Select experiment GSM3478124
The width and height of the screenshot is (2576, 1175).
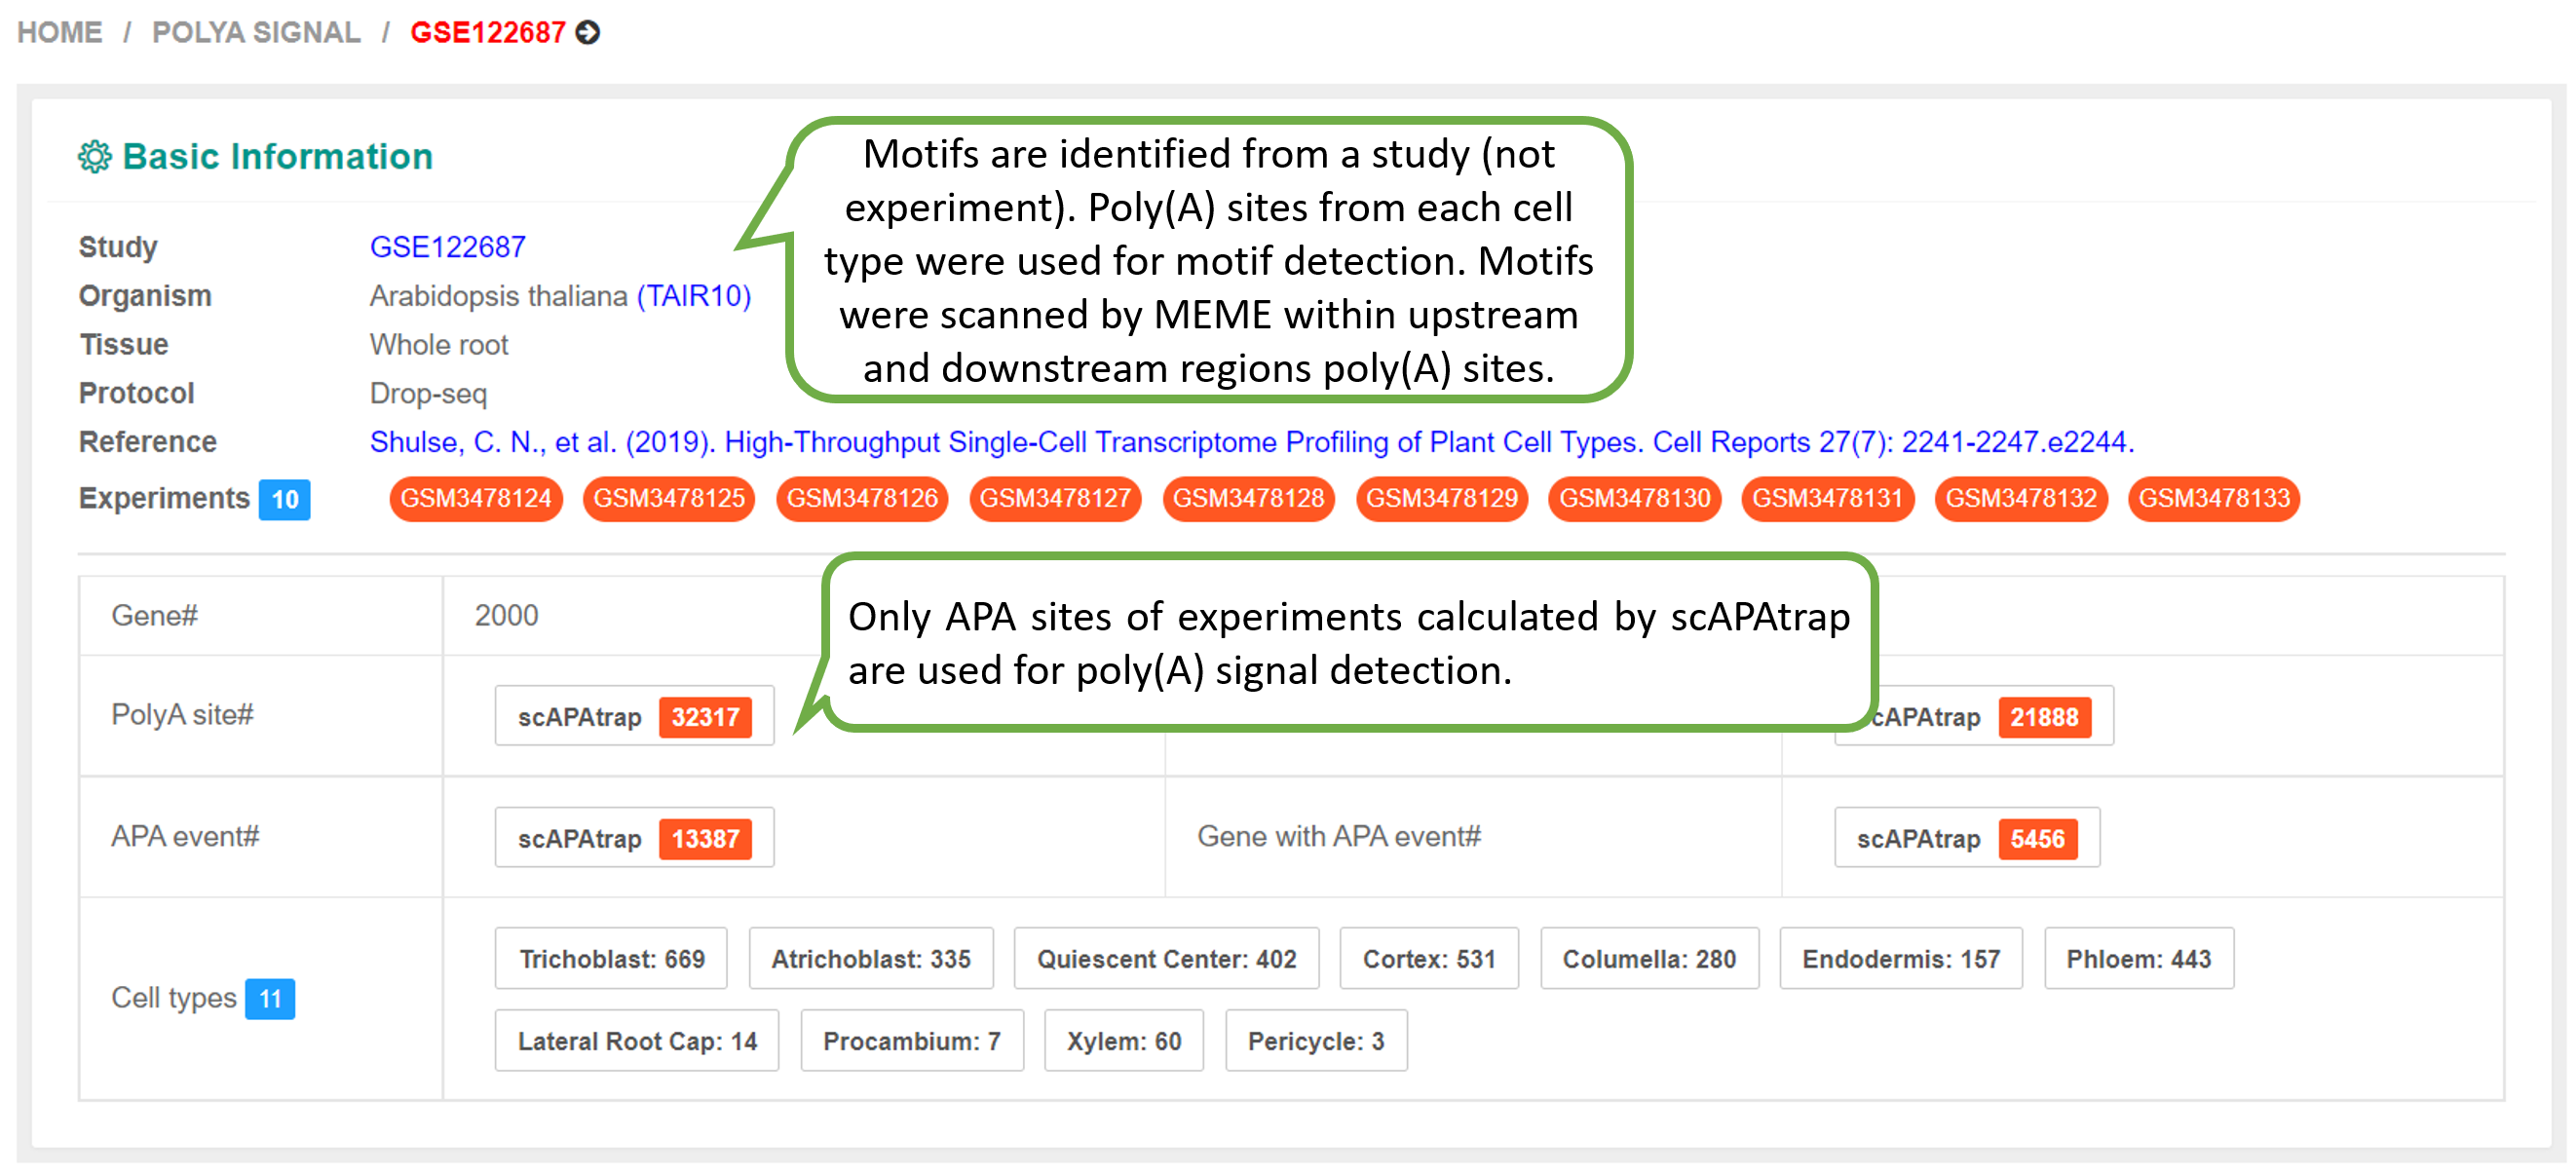[476, 498]
